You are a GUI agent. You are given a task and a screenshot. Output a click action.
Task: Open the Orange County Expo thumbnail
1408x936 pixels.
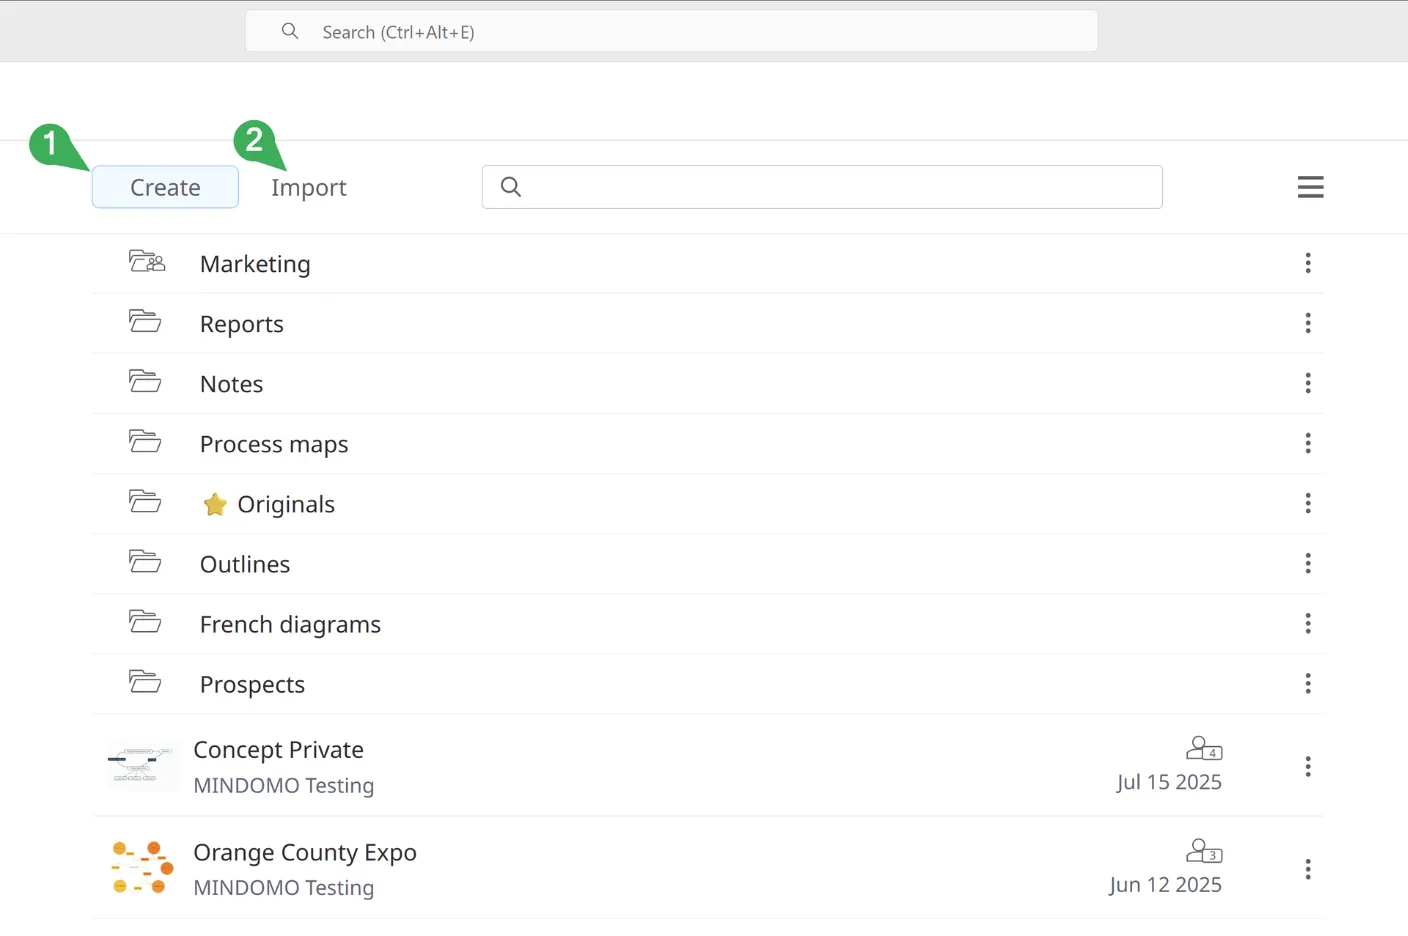[x=141, y=868]
